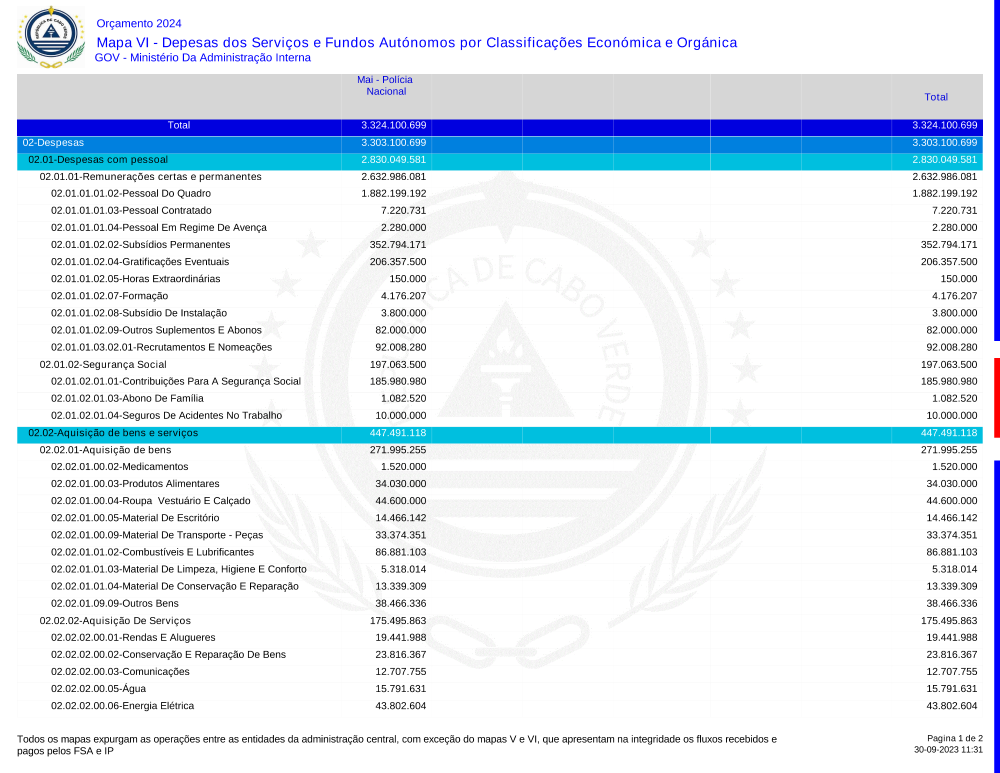Select the dark blue 'Total' summary row label

178,126
